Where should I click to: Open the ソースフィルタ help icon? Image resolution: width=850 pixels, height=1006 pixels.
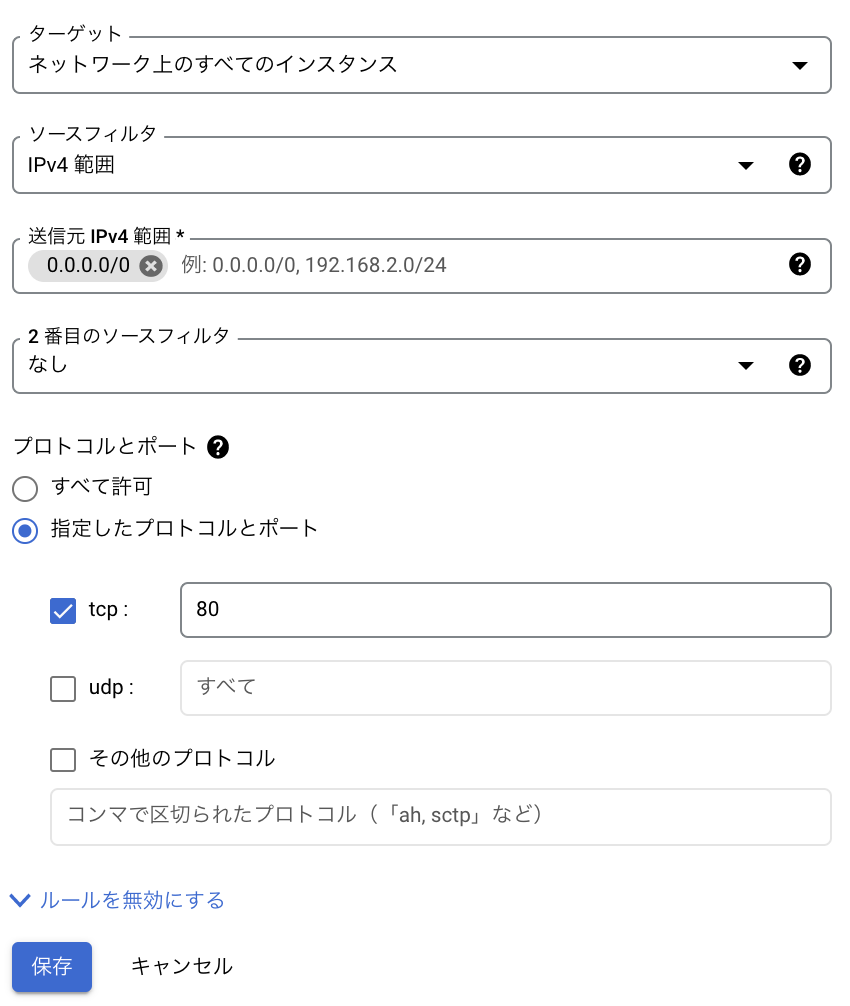[800, 165]
